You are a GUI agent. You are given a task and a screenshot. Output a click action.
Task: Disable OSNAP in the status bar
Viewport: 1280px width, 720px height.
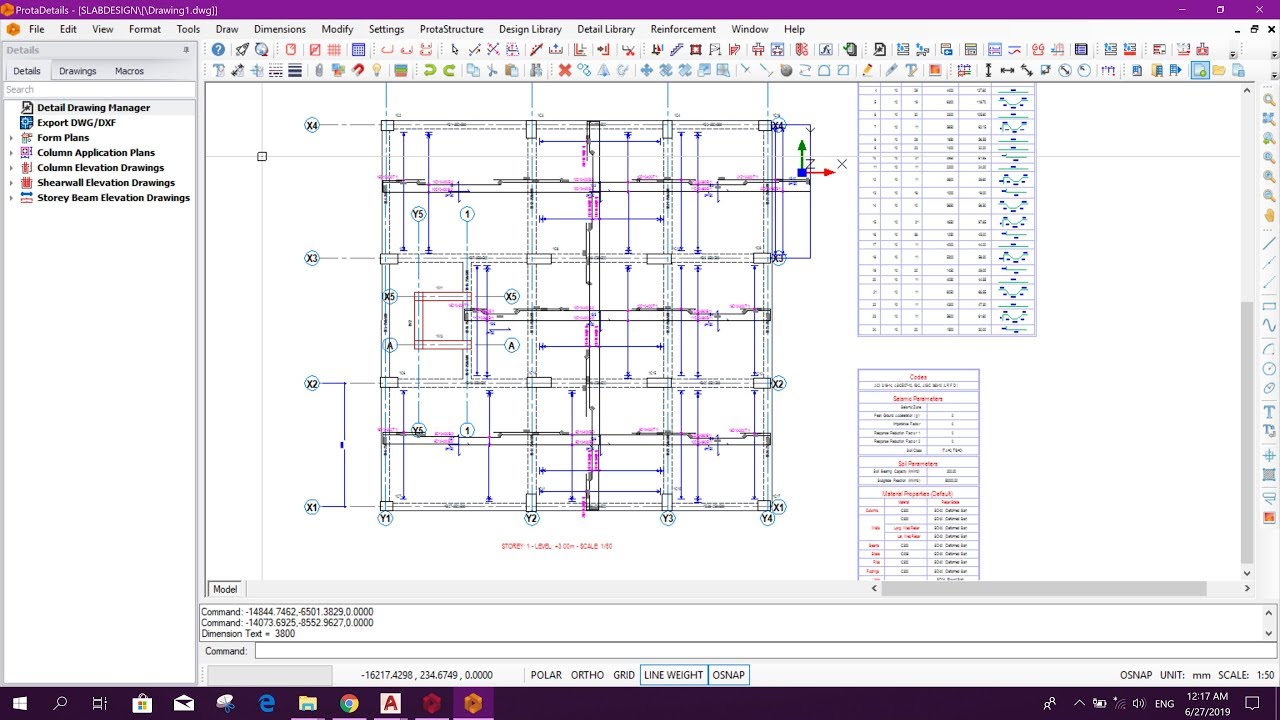[729, 675]
